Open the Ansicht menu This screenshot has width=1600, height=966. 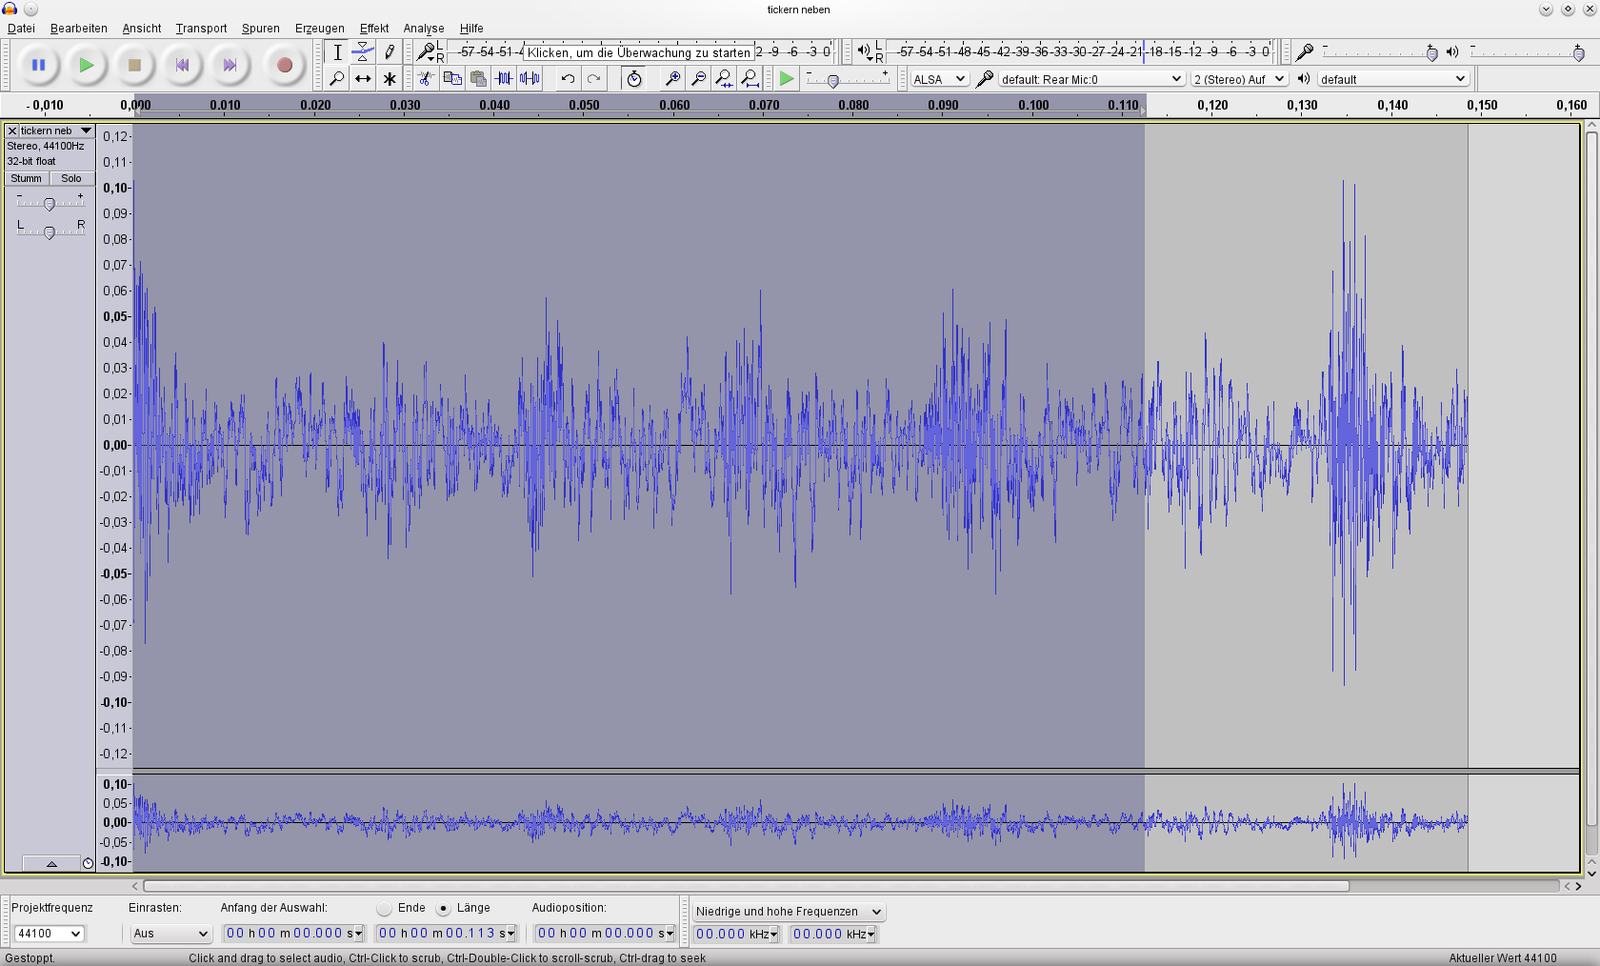coord(142,28)
